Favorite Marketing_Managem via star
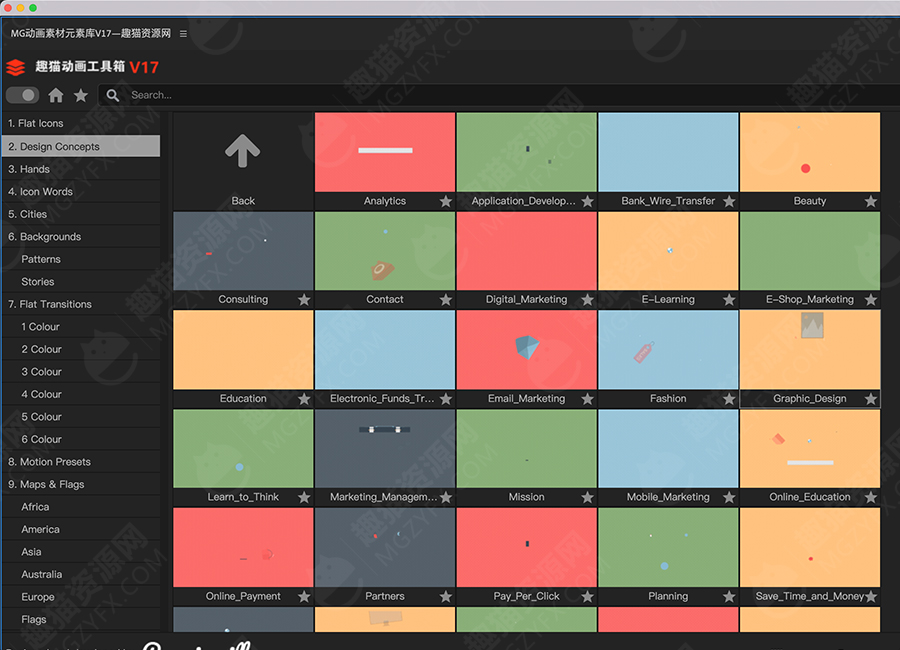The width and height of the screenshot is (900, 650). coord(445,497)
